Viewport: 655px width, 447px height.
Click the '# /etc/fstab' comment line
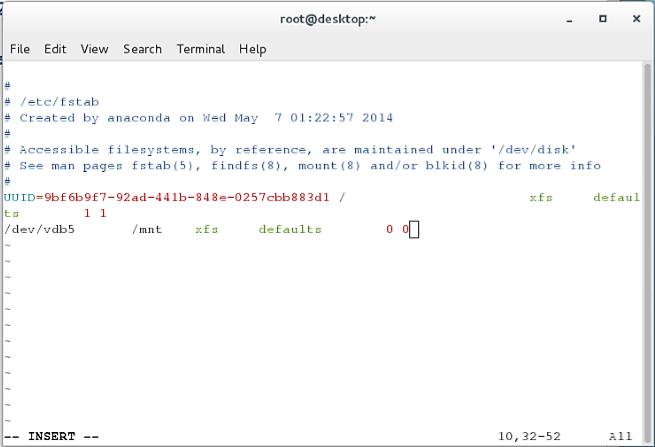click(52, 102)
